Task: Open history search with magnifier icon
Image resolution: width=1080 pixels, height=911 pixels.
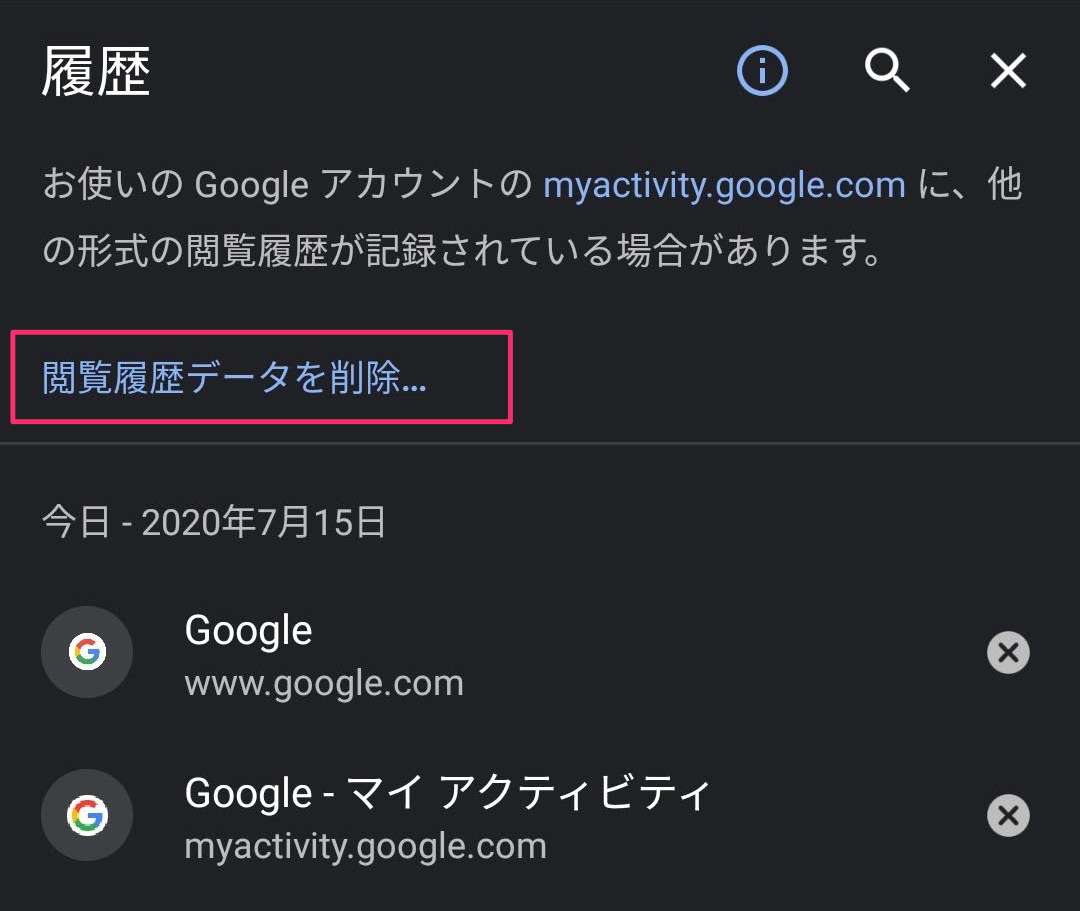Action: [886, 71]
